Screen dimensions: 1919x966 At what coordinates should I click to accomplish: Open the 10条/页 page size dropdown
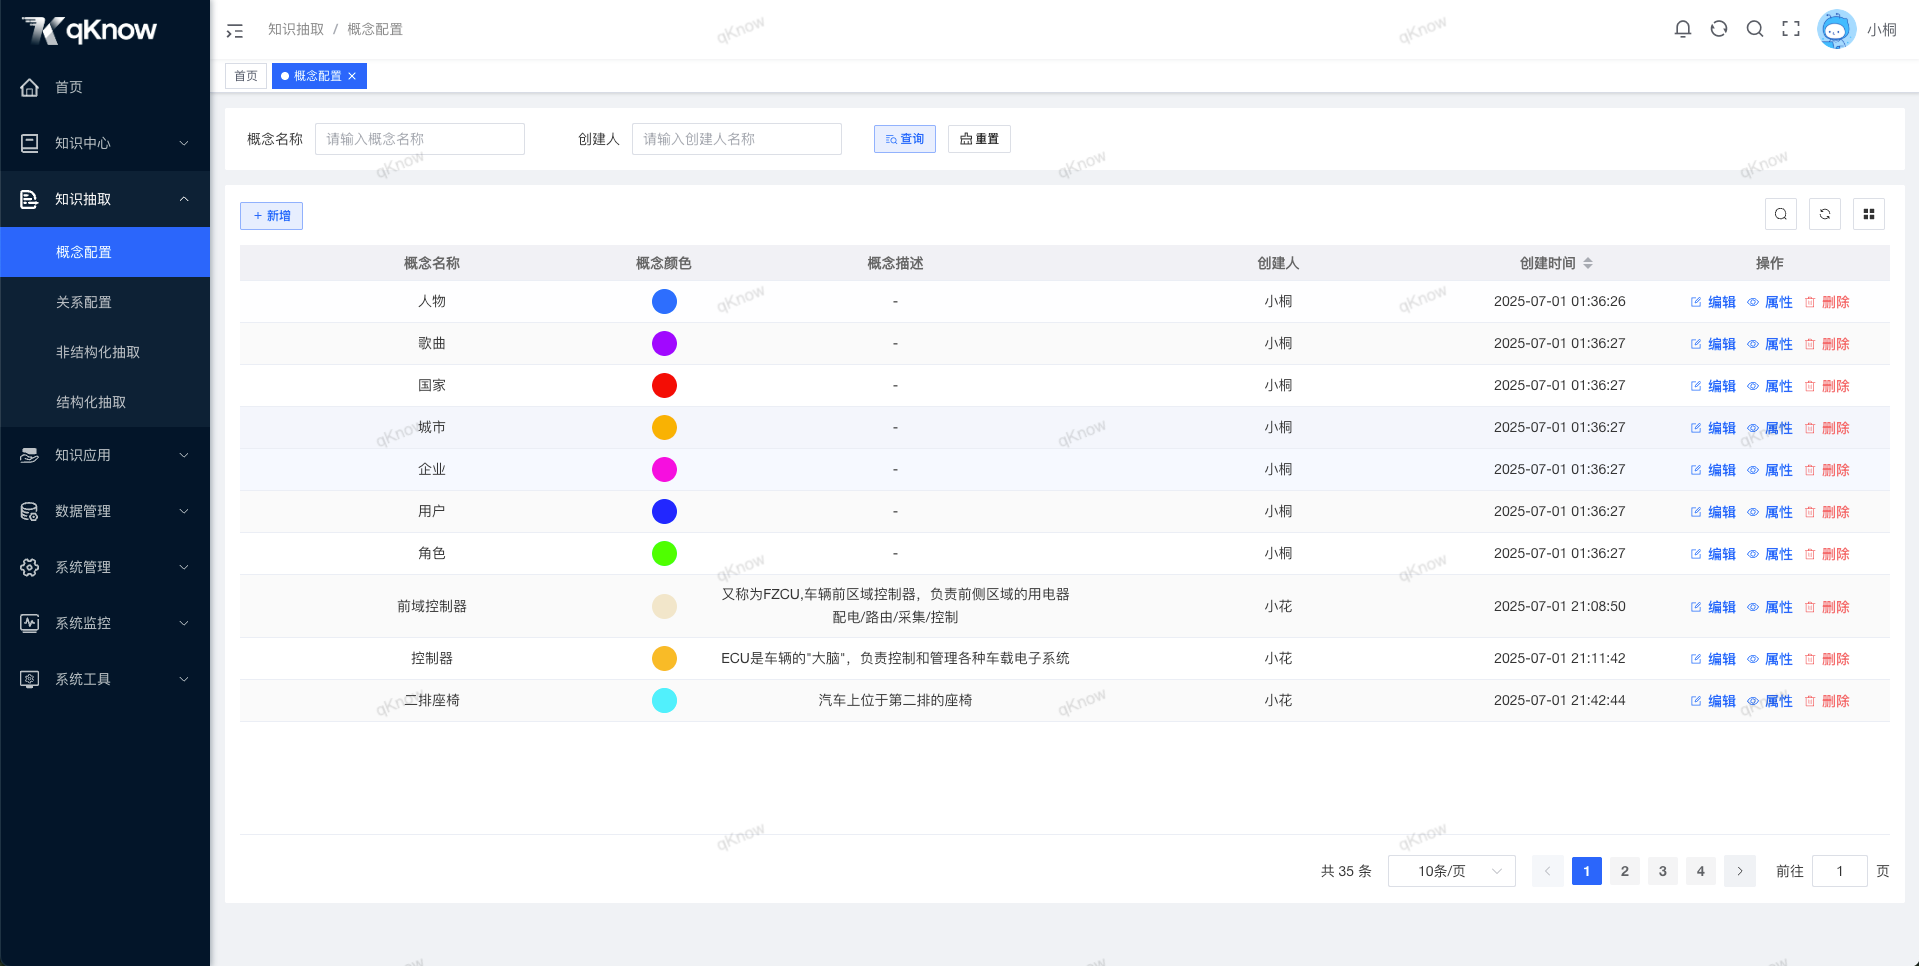[x=1452, y=871]
